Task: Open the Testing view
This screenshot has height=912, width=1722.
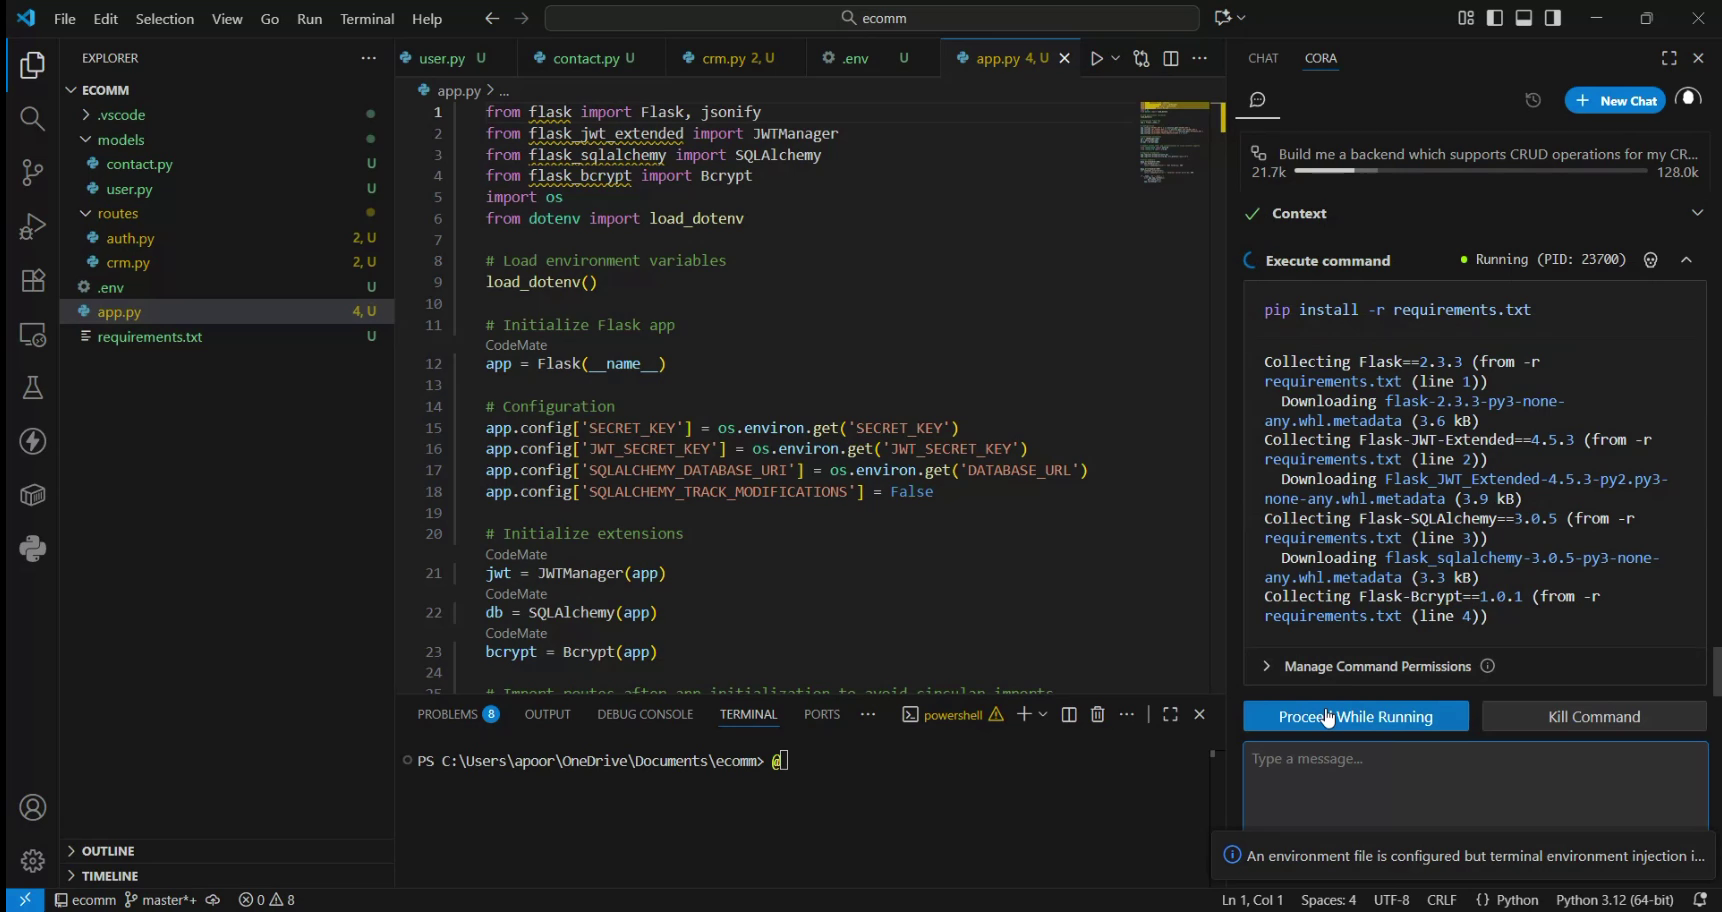Action: coord(32,388)
